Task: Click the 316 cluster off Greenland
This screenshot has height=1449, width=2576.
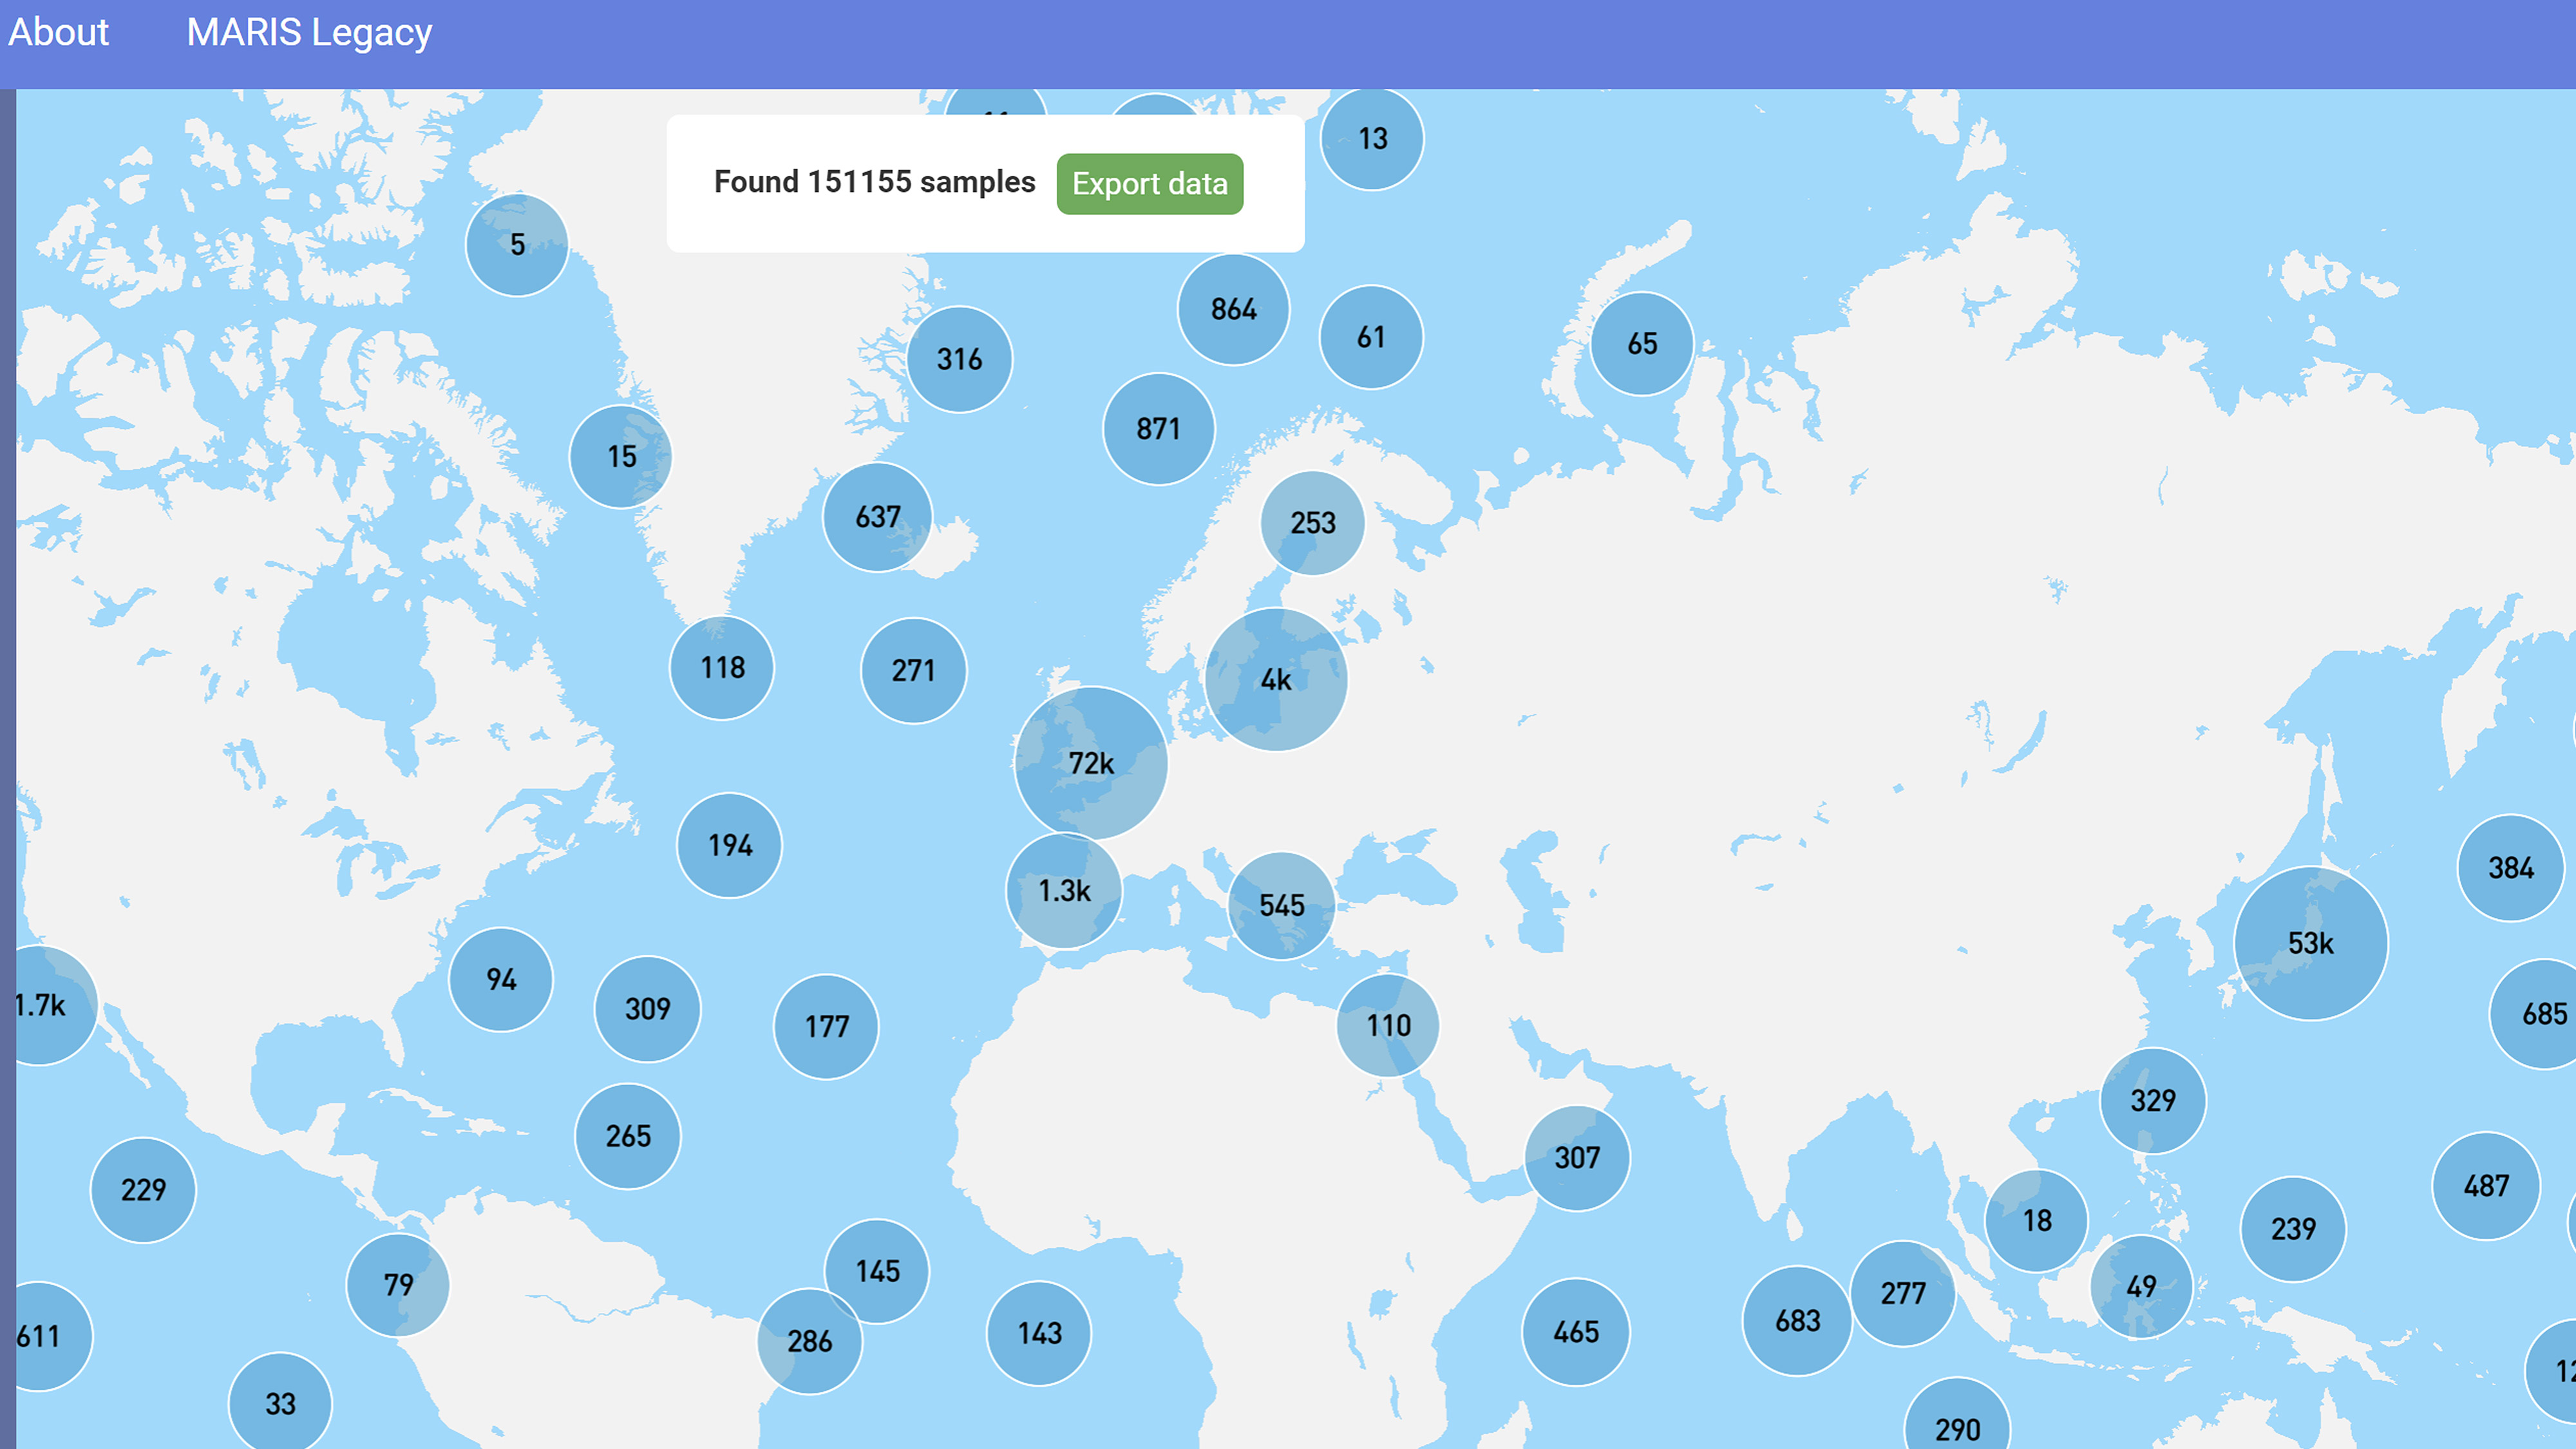Action: tap(959, 359)
